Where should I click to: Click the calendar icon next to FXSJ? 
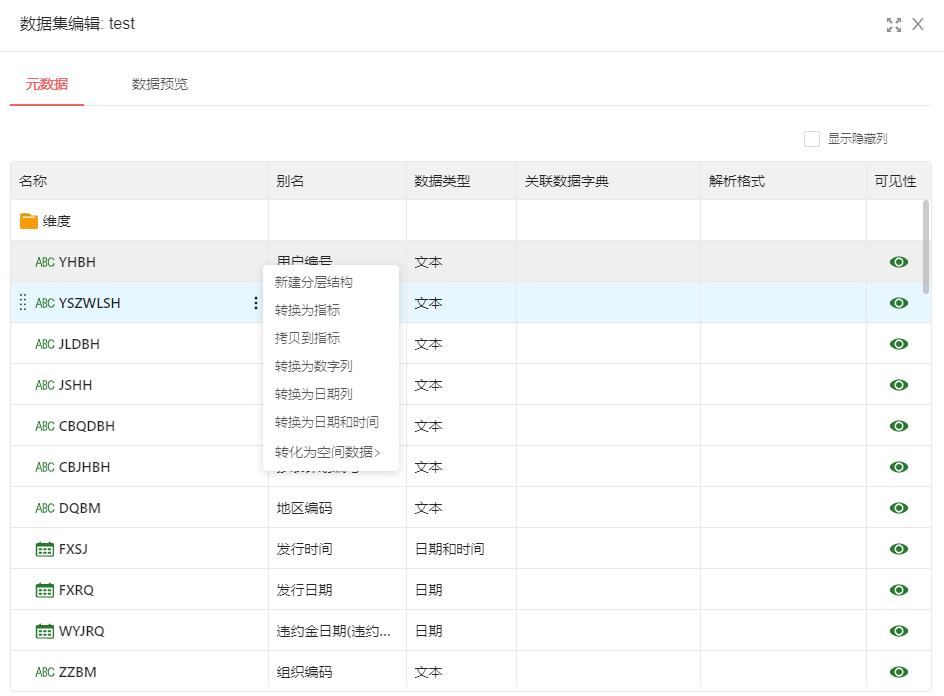pos(44,549)
